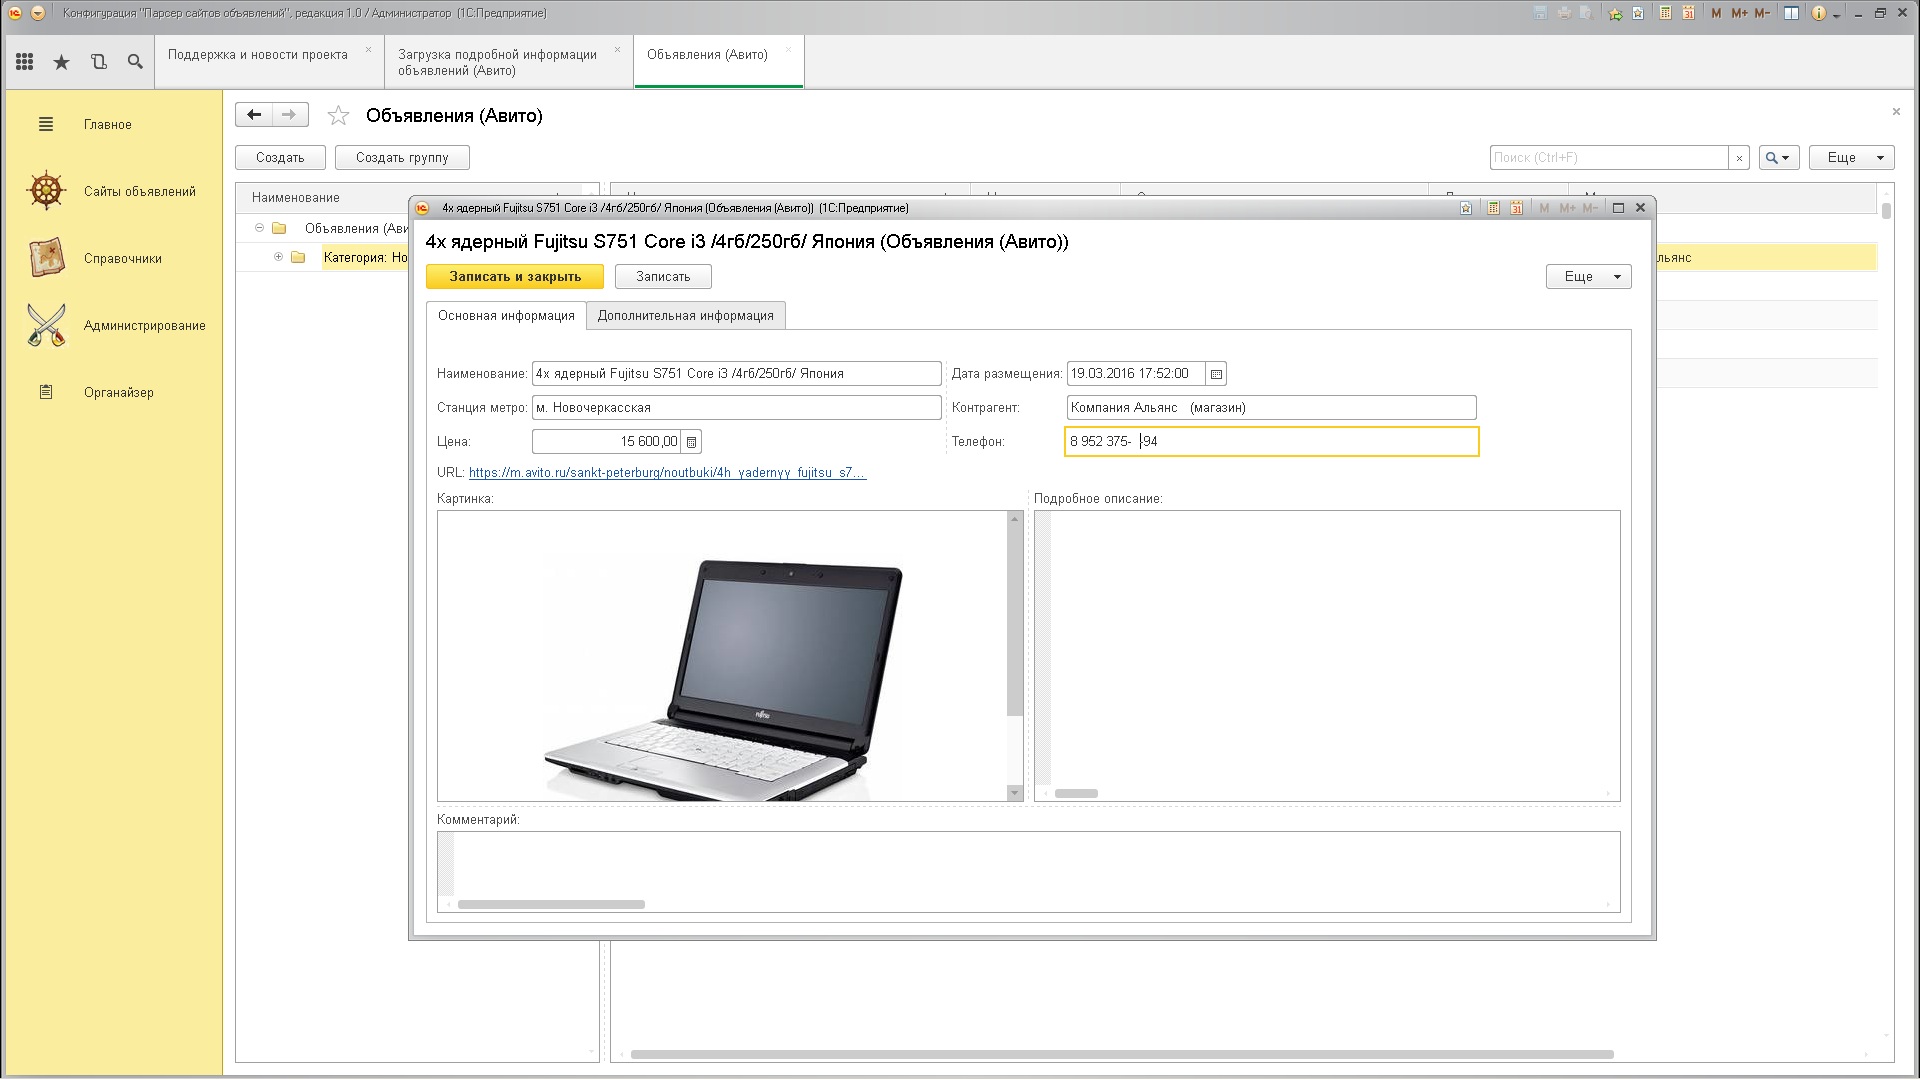Select the Основная информация tab
The width and height of the screenshot is (1920, 1080).
tap(506, 316)
